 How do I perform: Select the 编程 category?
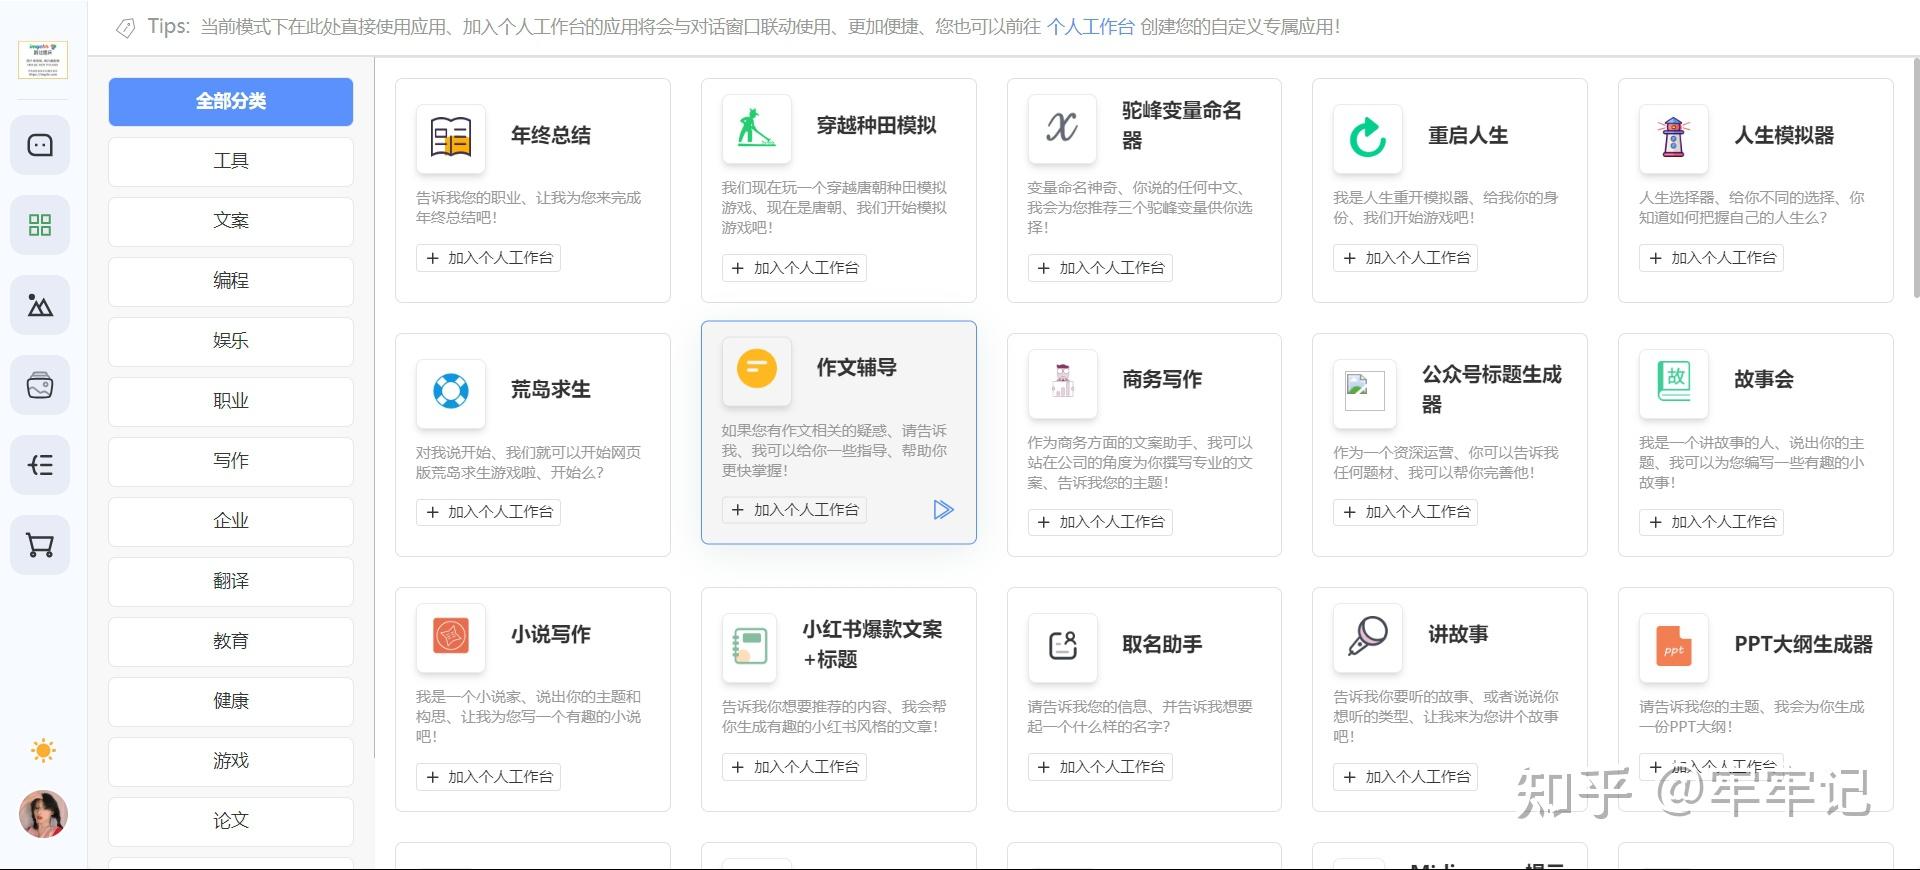pos(231,281)
